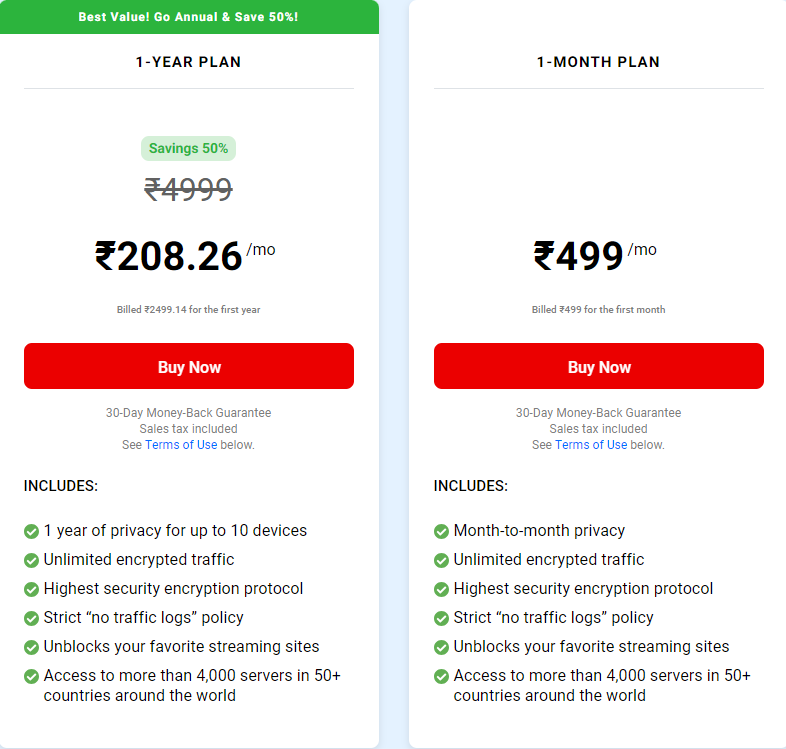Image resolution: width=786 pixels, height=749 pixels.
Task: Click Buy Now for the 1-Year Plan
Action: [x=189, y=366]
